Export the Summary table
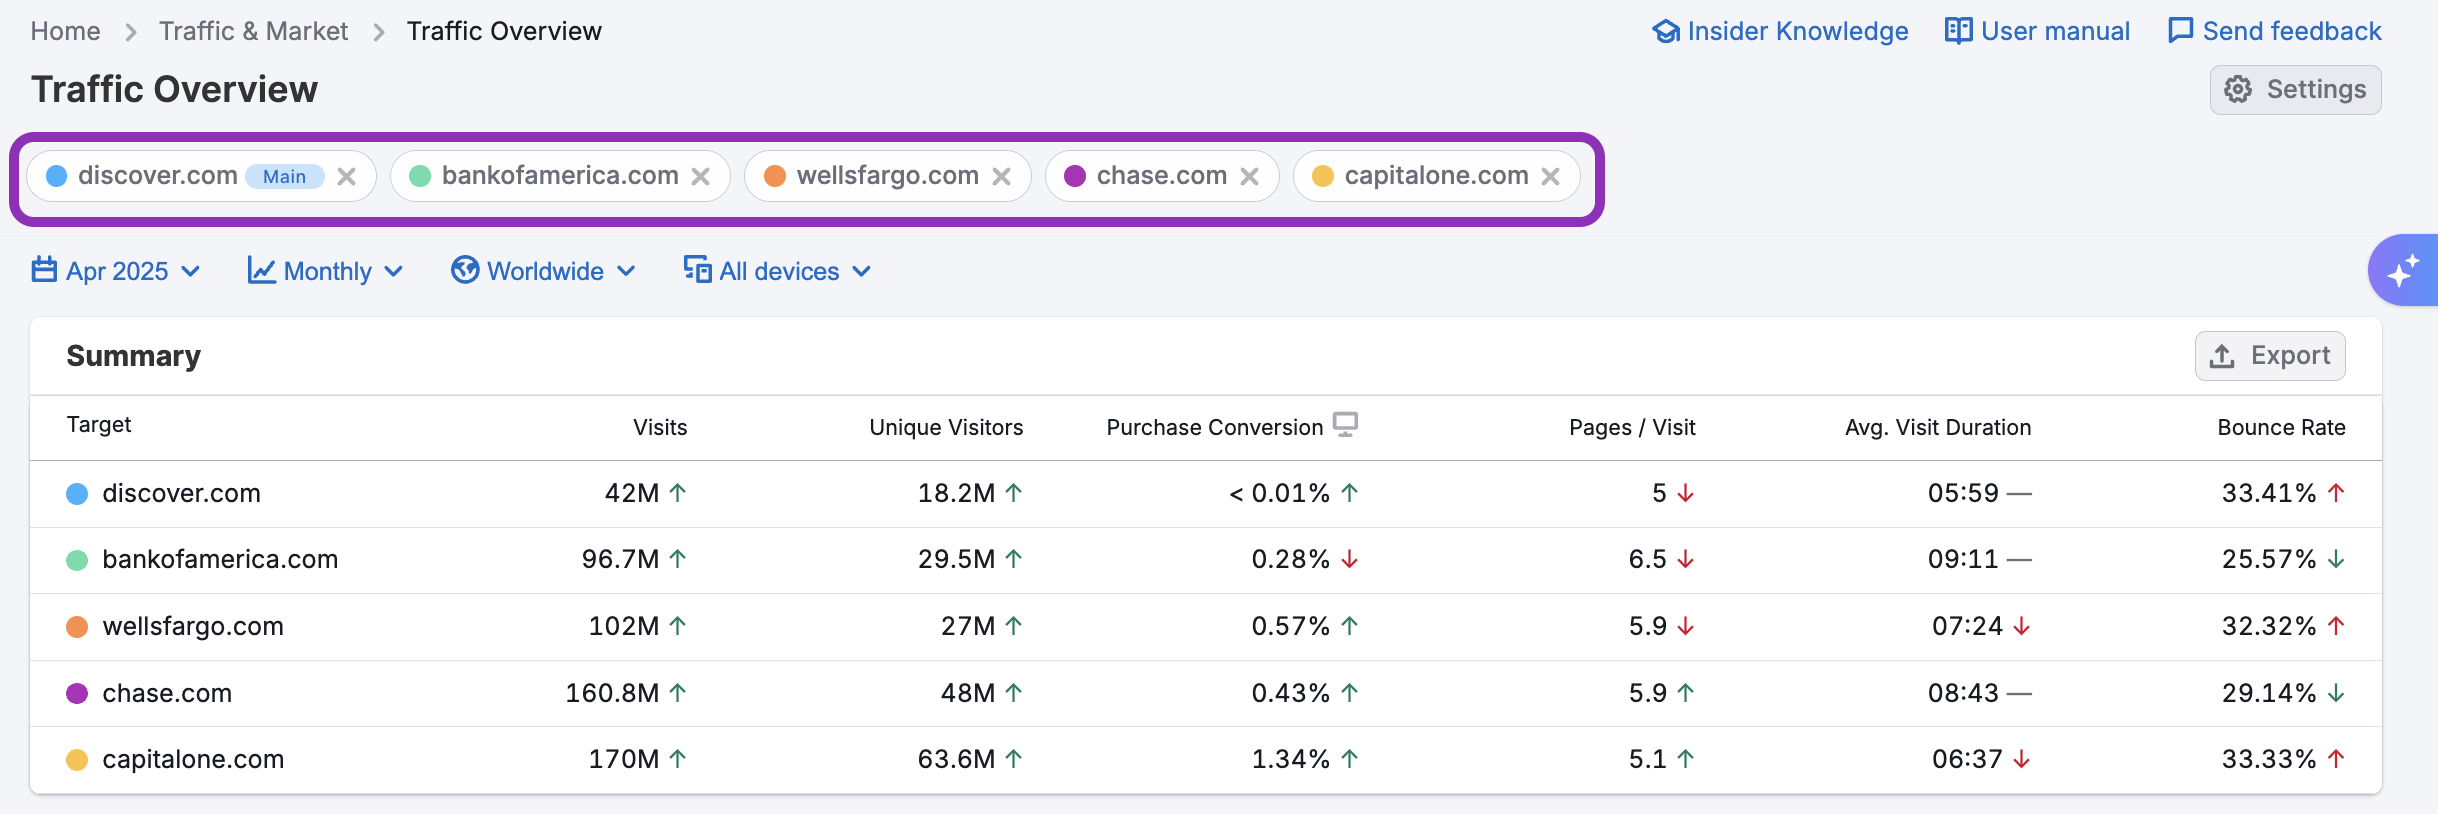The image size is (2438, 814). [x=2270, y=356]
